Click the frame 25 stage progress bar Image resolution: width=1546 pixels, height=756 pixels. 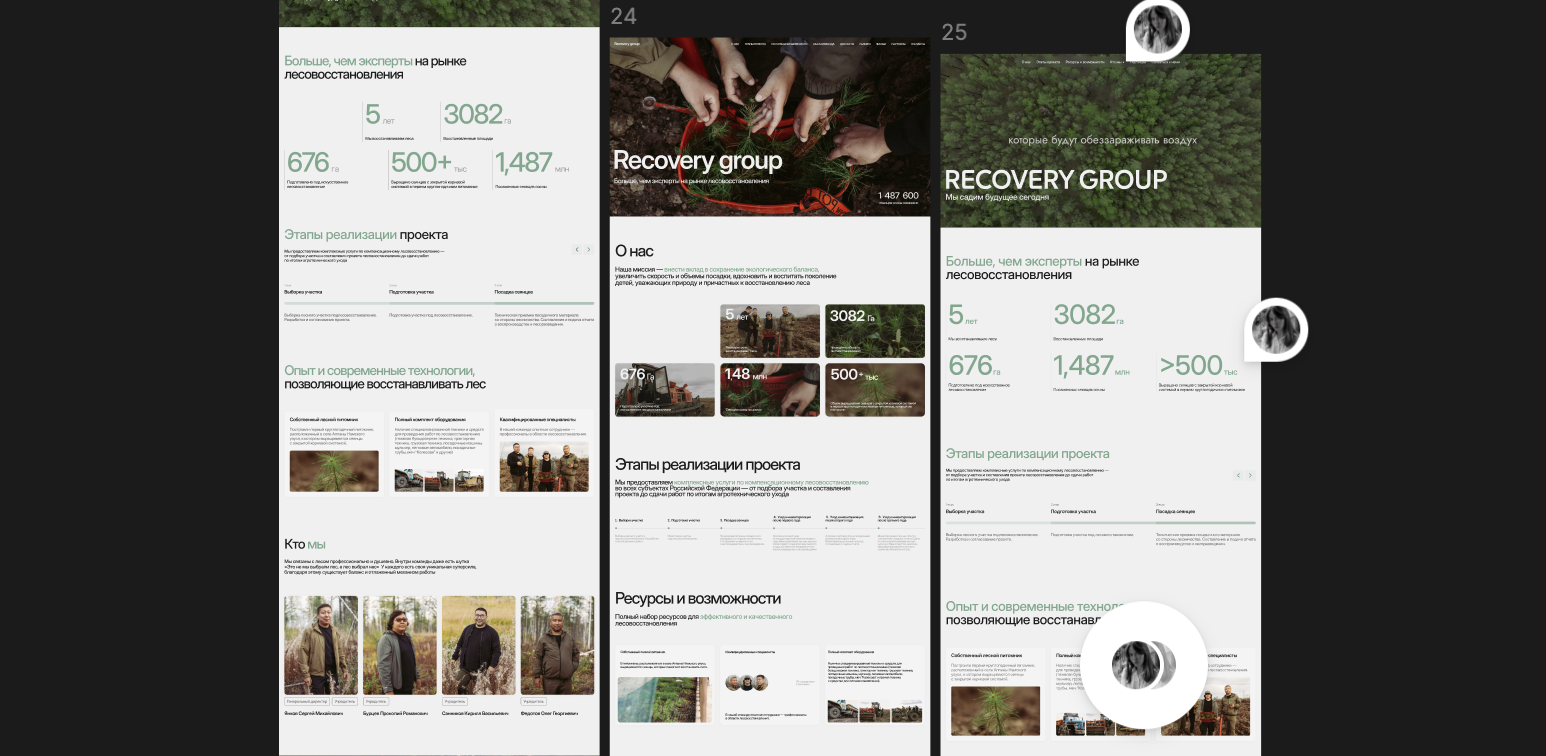tap(1101, 522)
